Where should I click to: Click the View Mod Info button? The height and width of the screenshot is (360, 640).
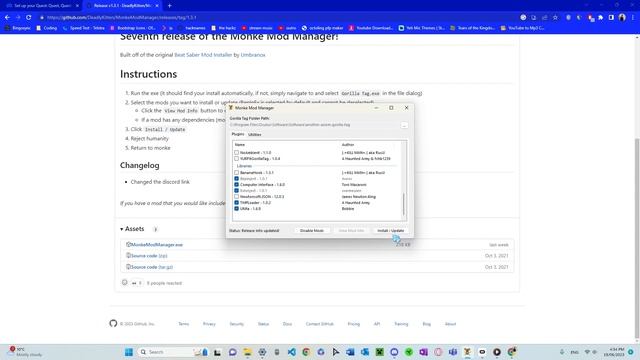point(351,231)
